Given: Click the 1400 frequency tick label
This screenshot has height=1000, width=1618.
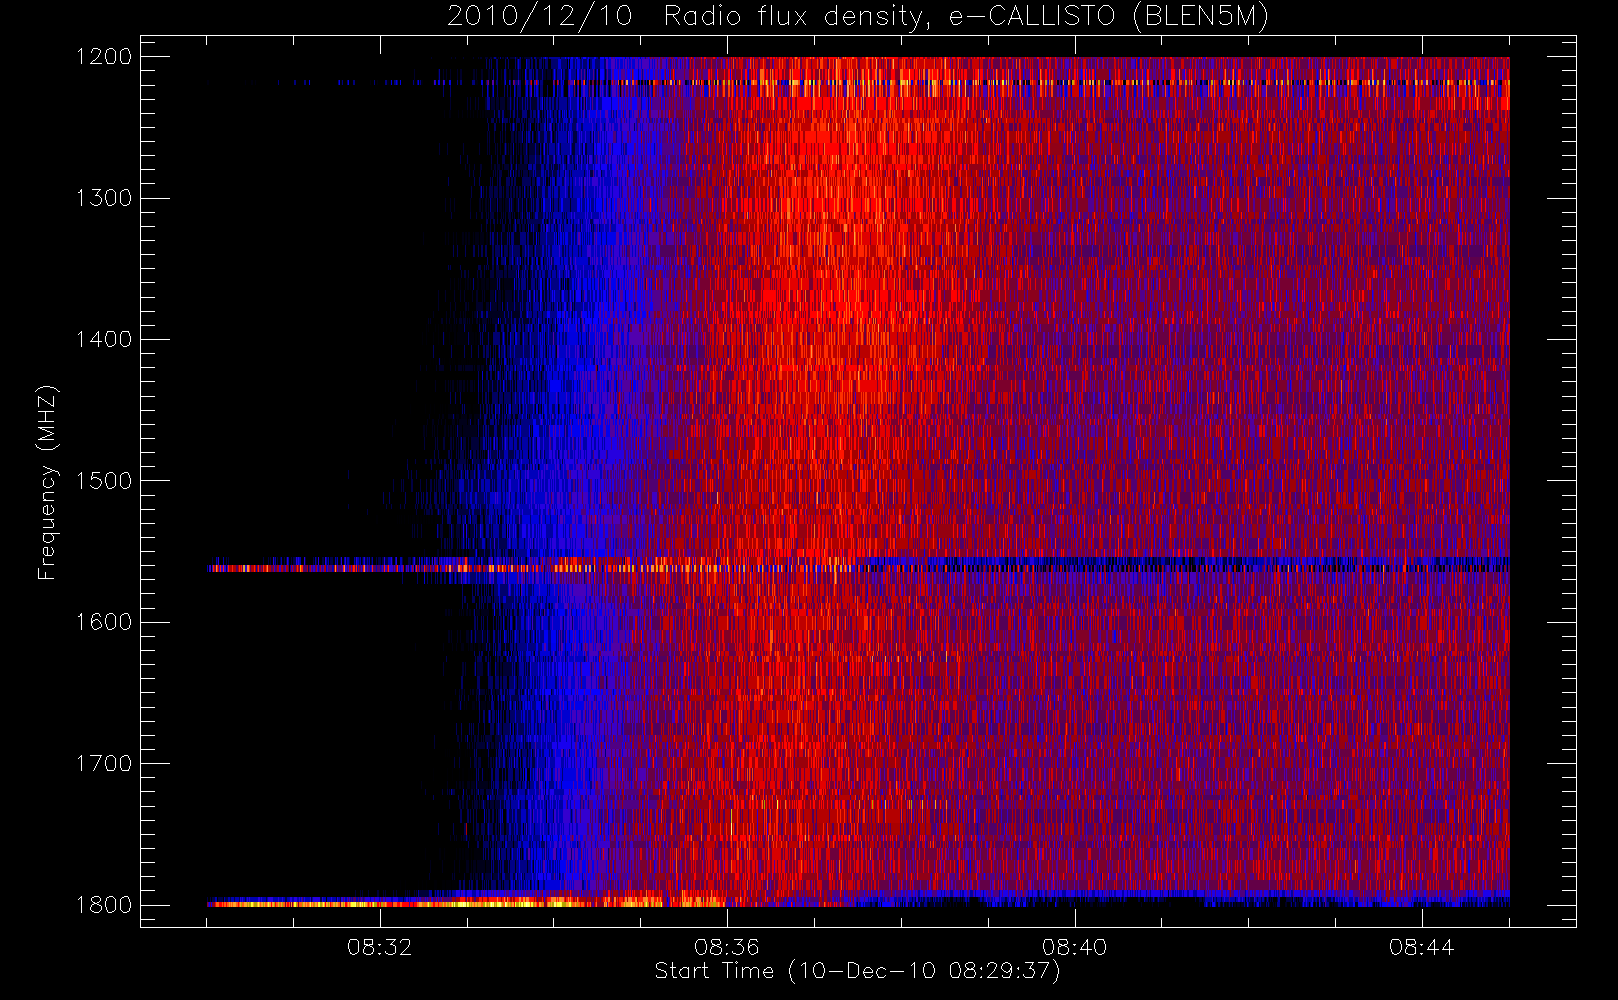Looking at the screenshot, I should [x=105, y=340].
